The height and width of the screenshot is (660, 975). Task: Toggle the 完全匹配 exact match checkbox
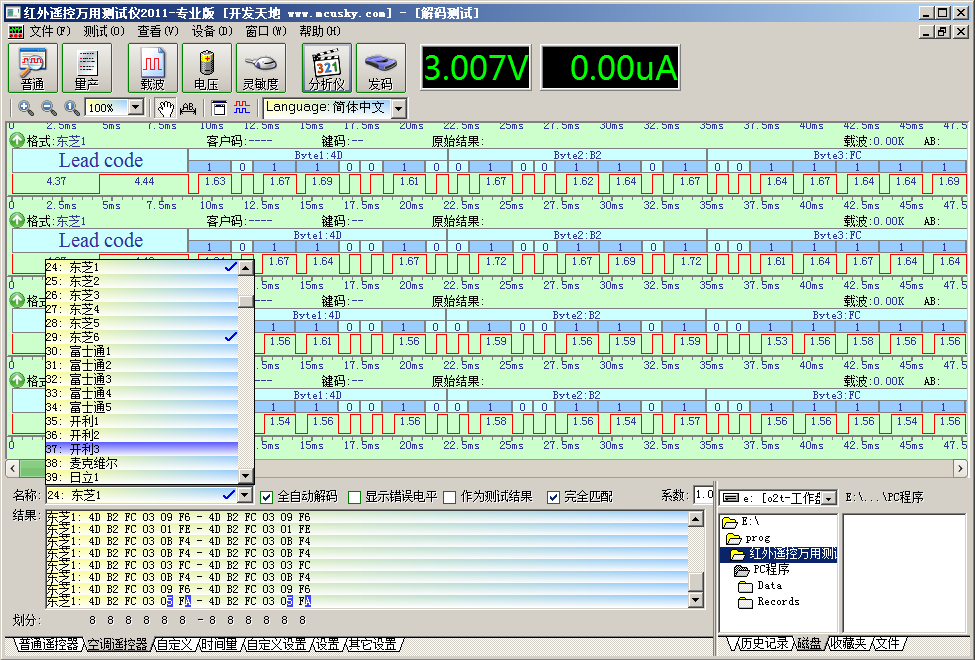pos(553,497)
